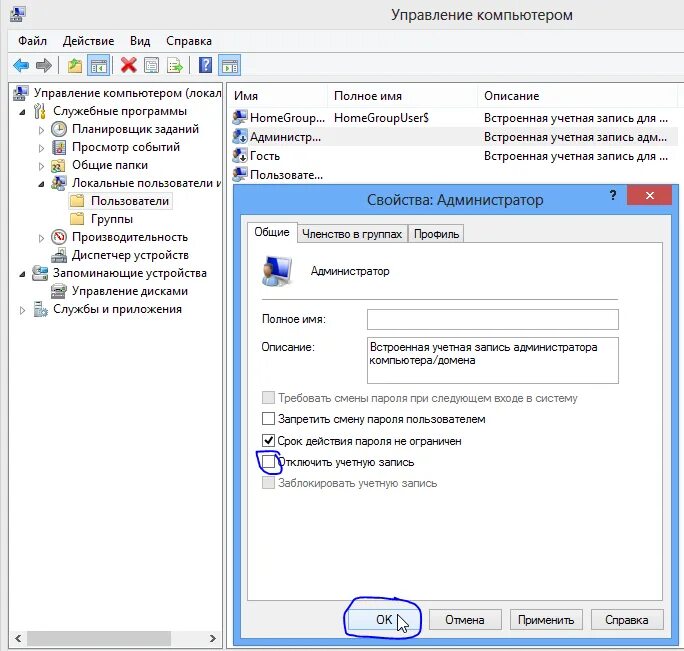Viewport: 684px width, 651px height.
Task: Collapse Запоминающие устройства node
Action: tap(23, 274)
